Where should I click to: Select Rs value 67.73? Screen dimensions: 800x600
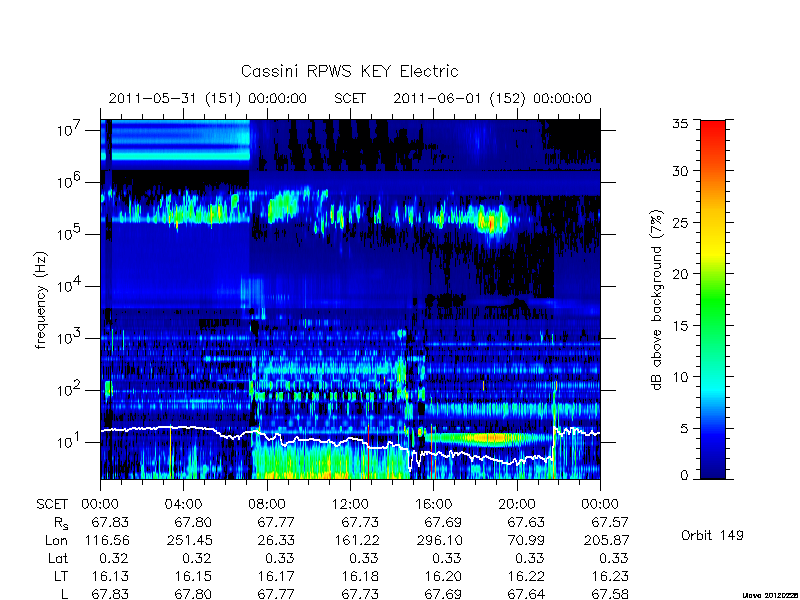[x=360, y=522]
